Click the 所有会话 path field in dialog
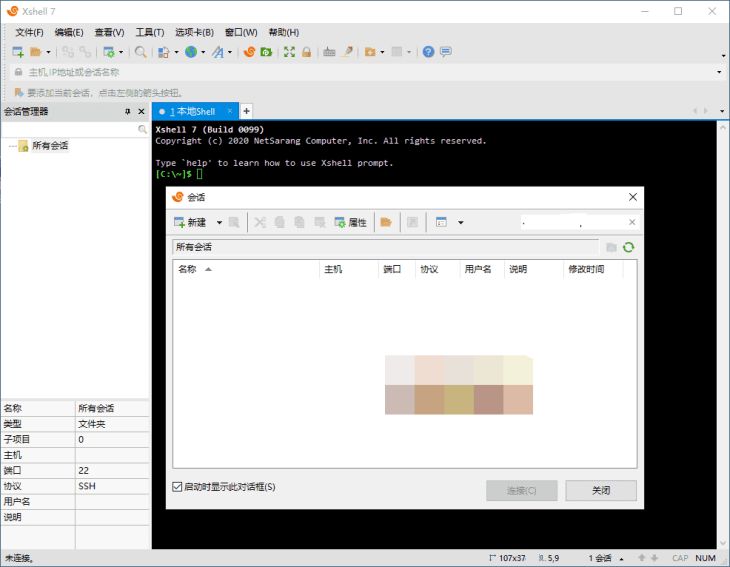Image resolution: width=730 pixels, height=567 pixels. click(385, 247)
